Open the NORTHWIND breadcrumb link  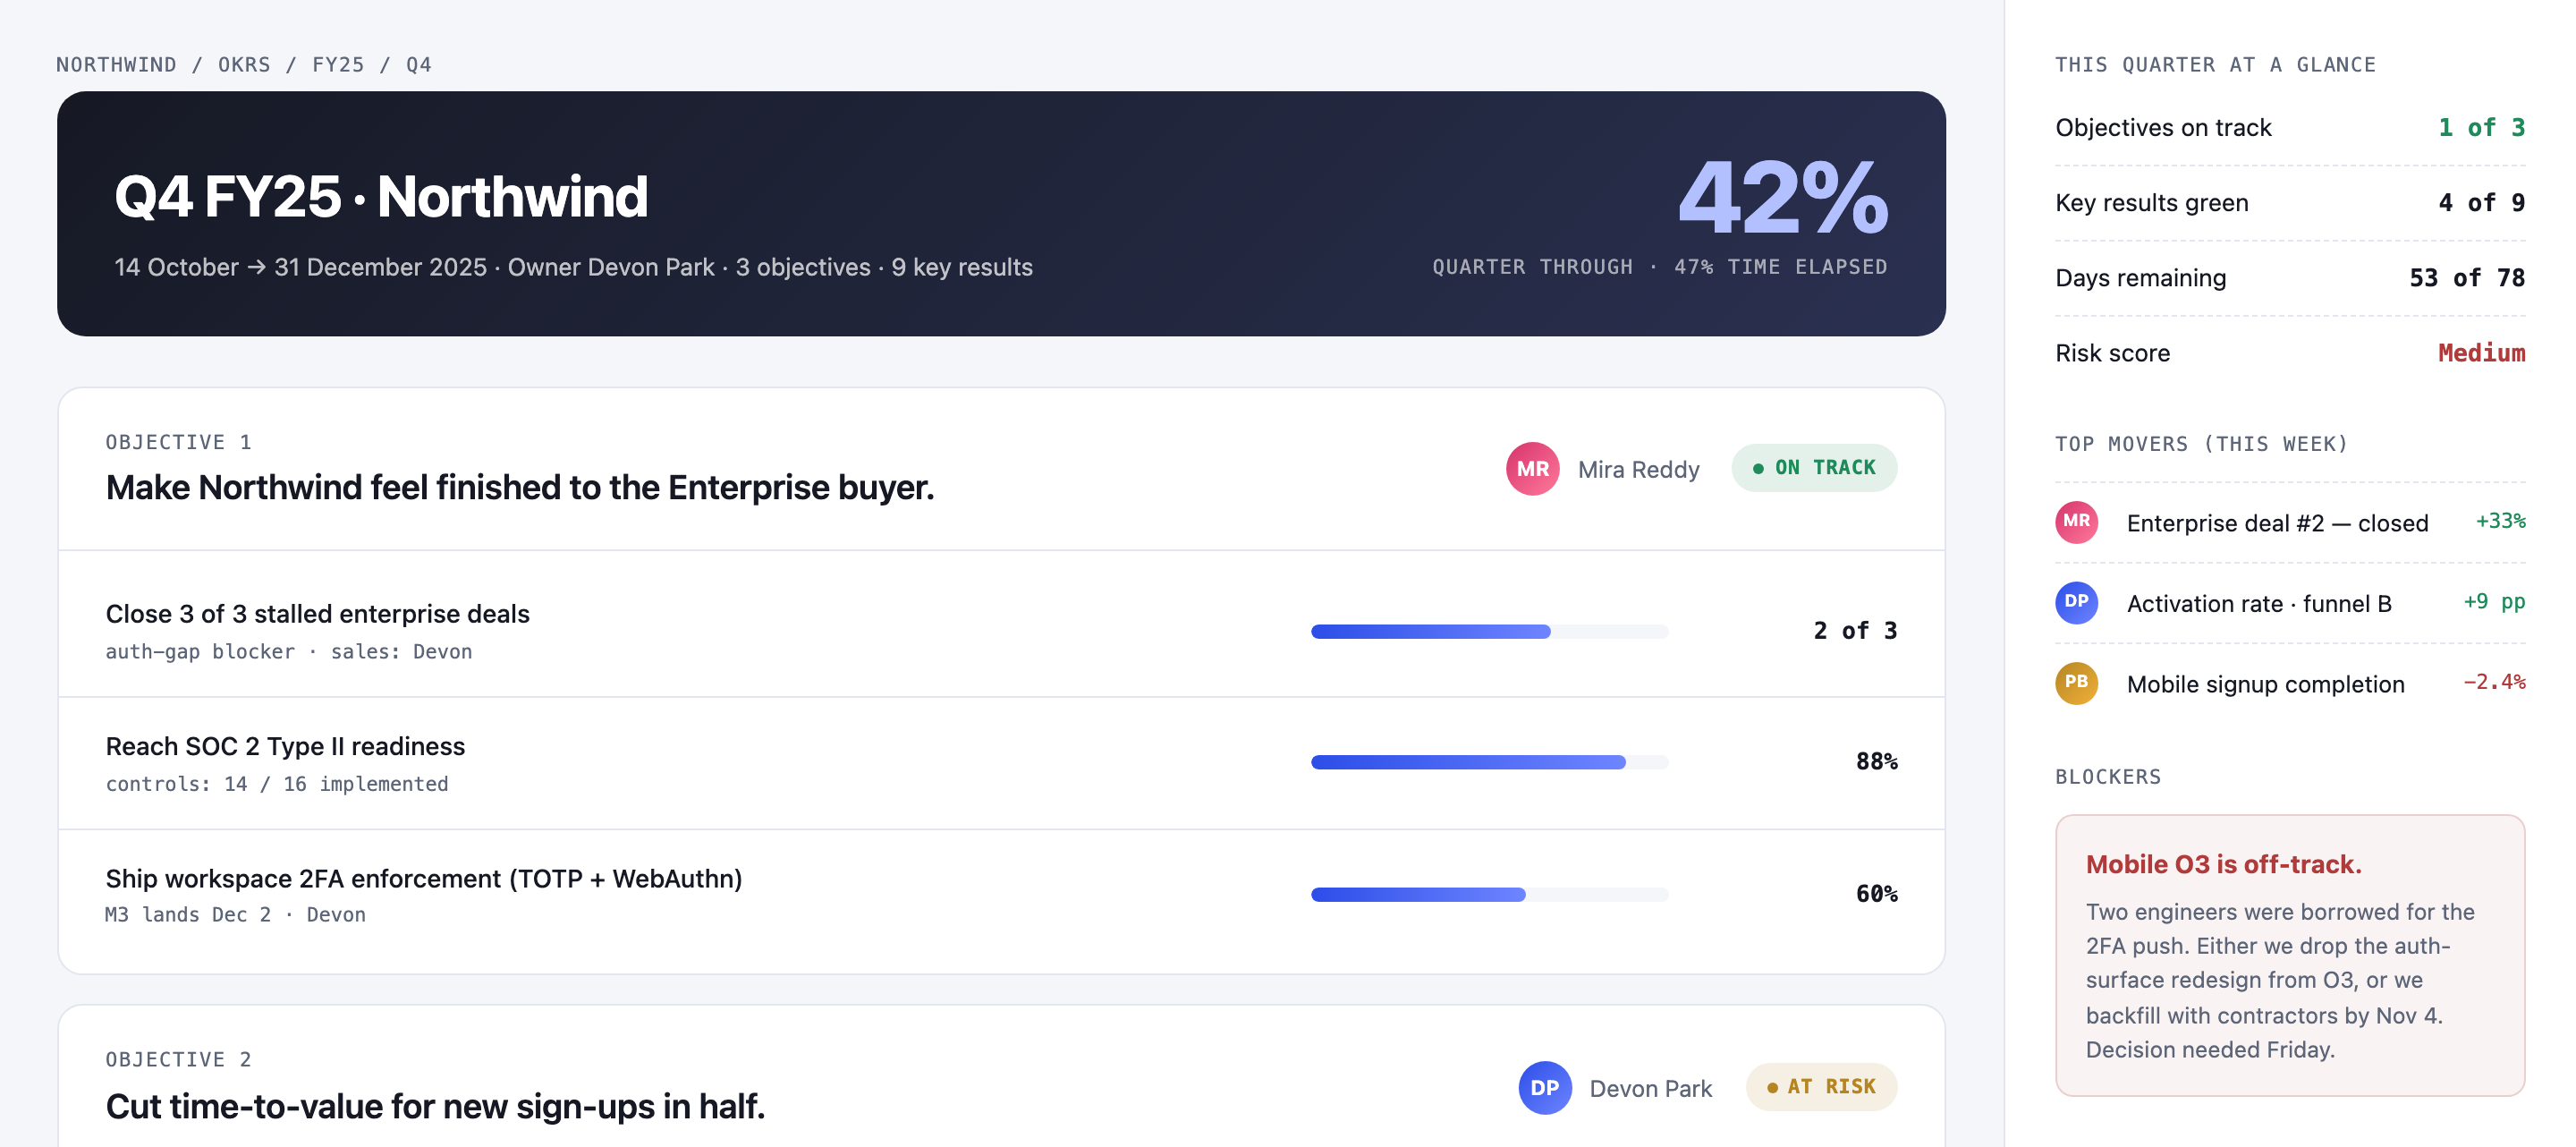point(116,65)
